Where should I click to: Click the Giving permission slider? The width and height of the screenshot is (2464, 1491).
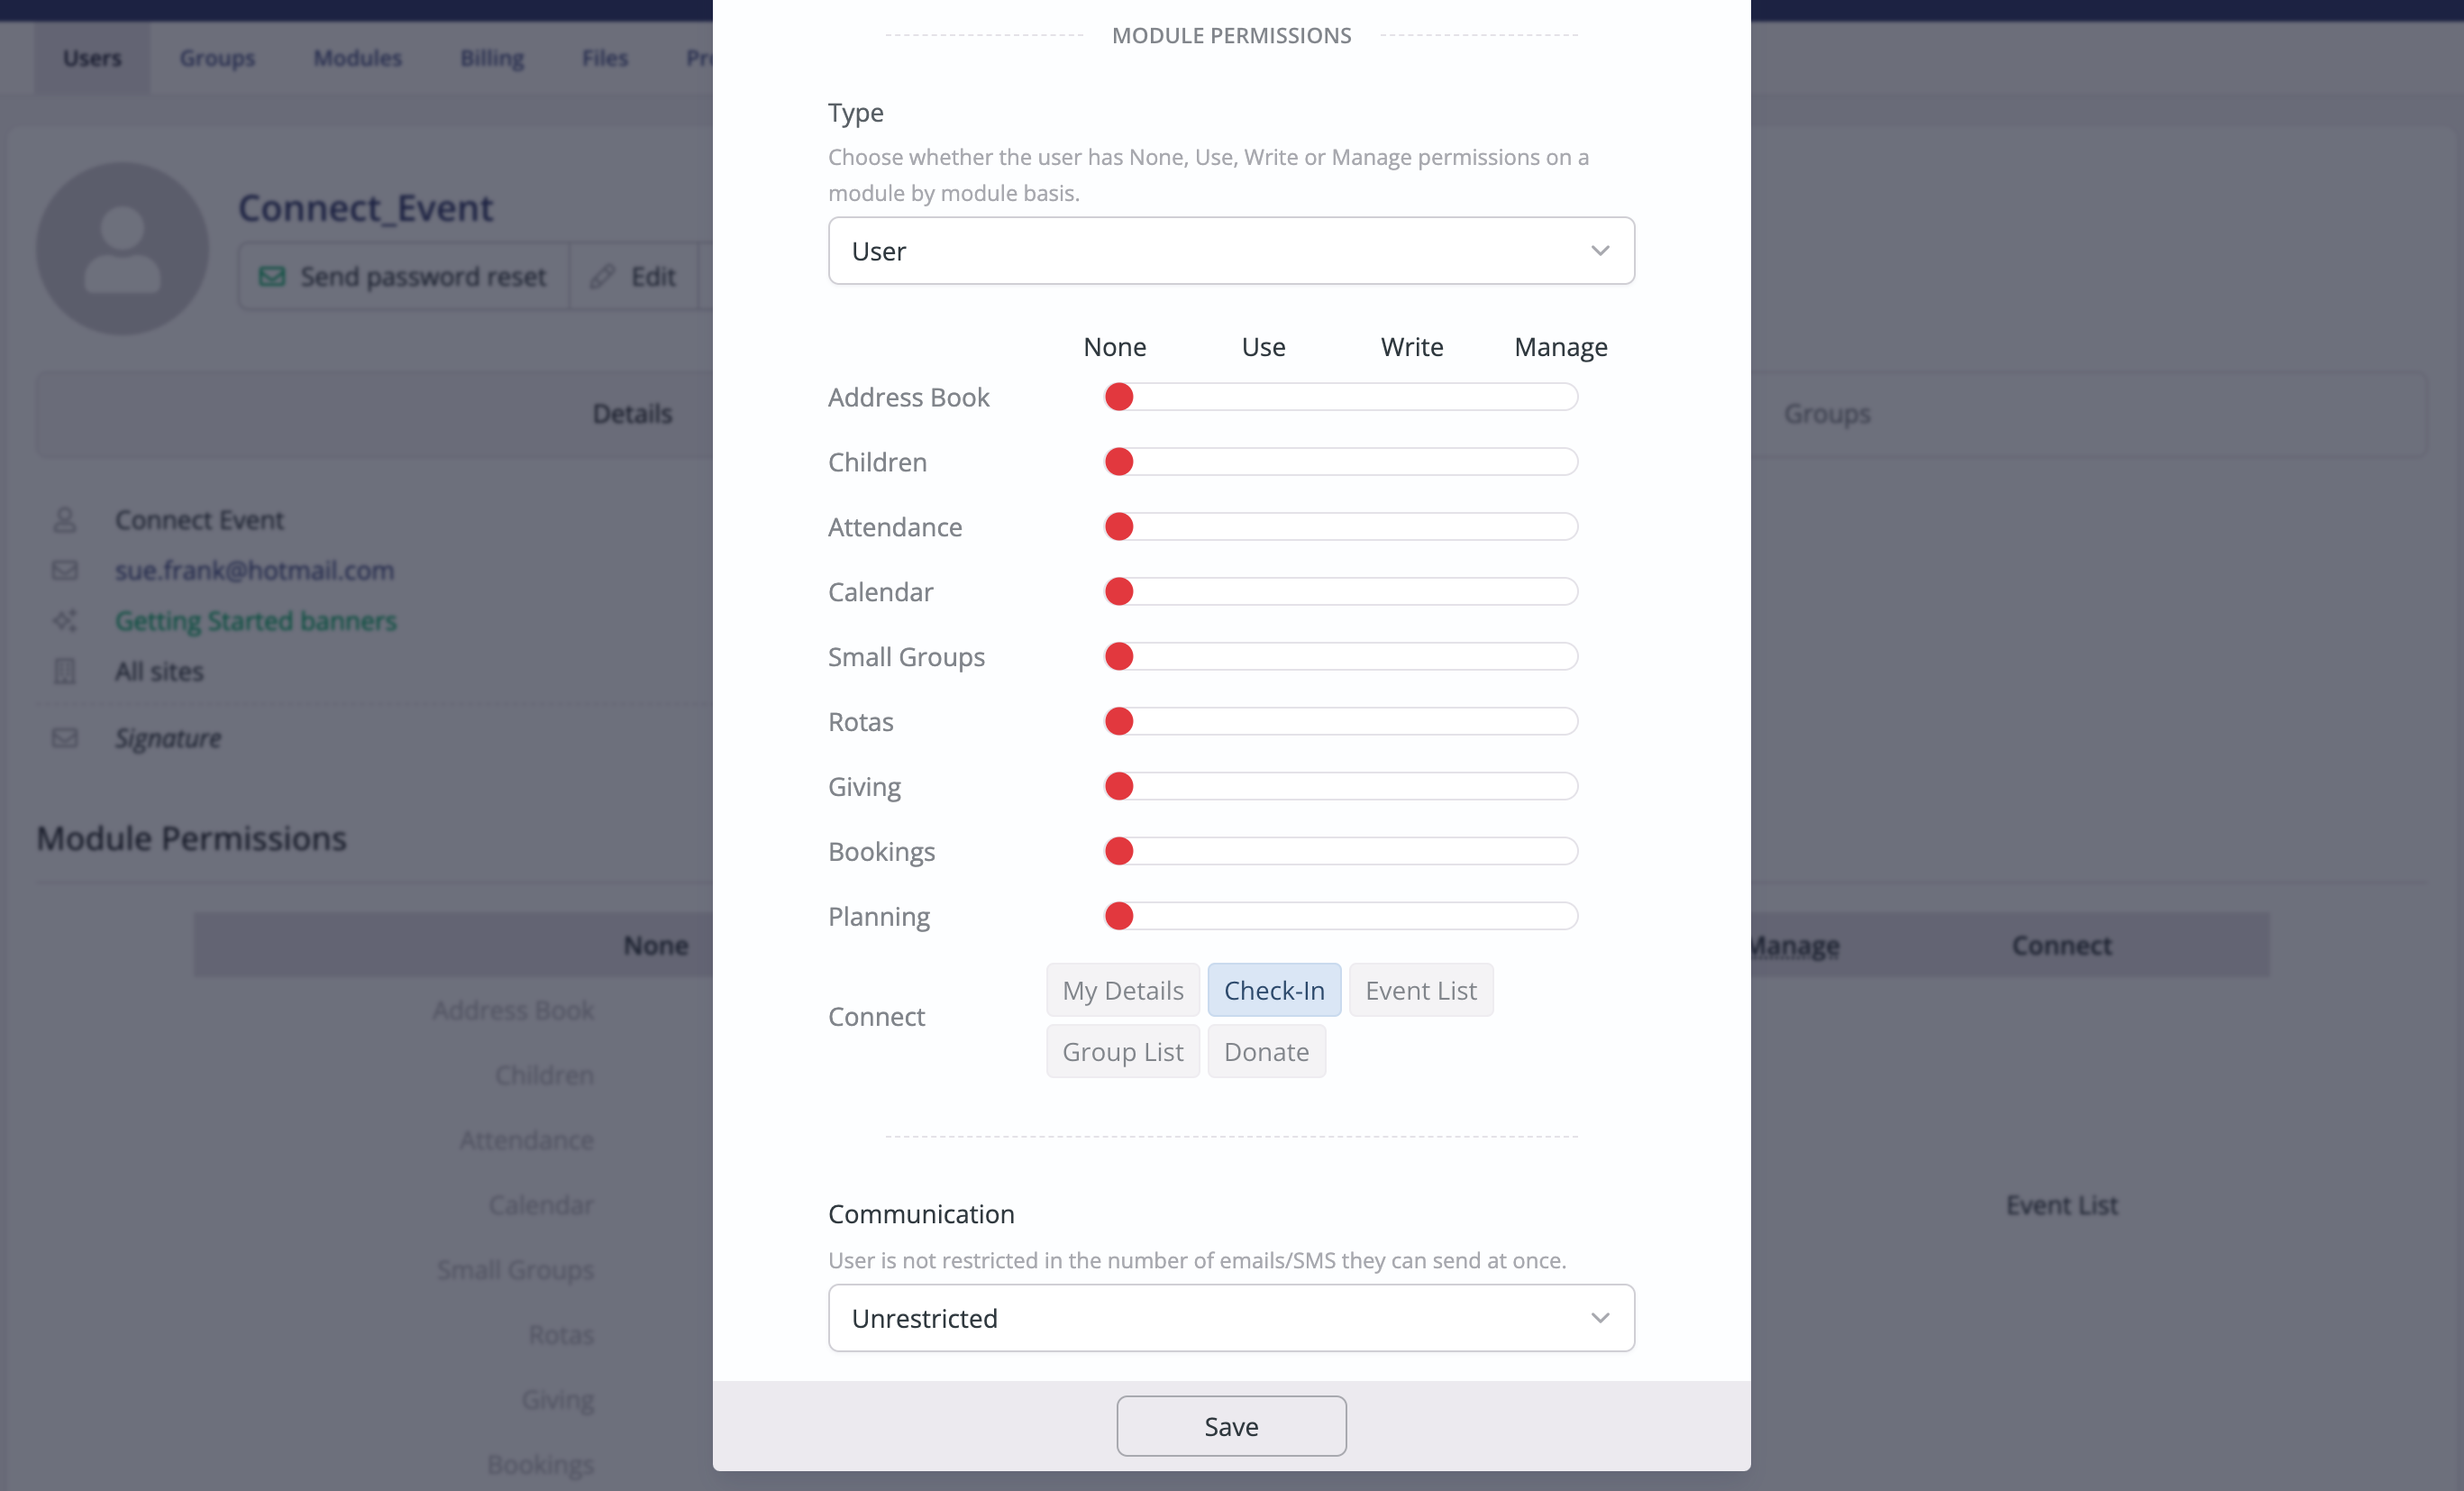[1340, 787]
